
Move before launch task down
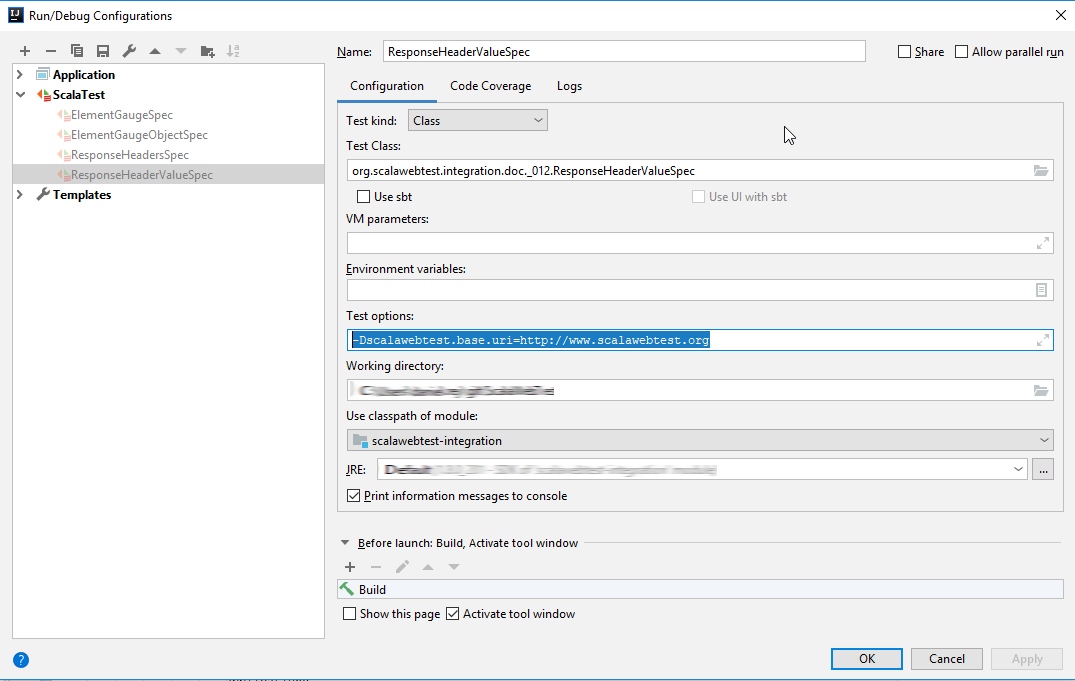(454, 567)
